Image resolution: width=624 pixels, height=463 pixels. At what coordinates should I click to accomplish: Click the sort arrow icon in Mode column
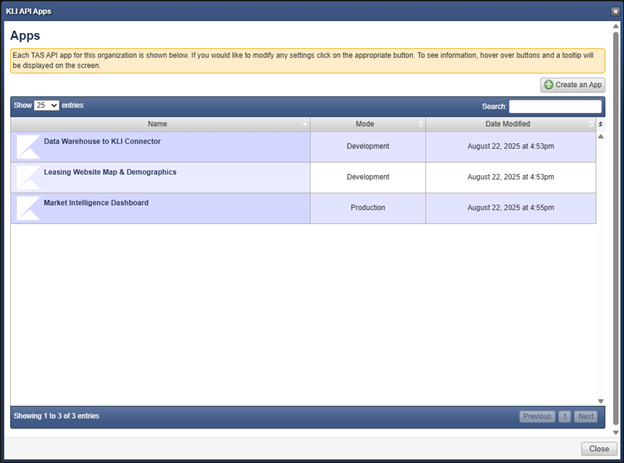tap(420, 125)
